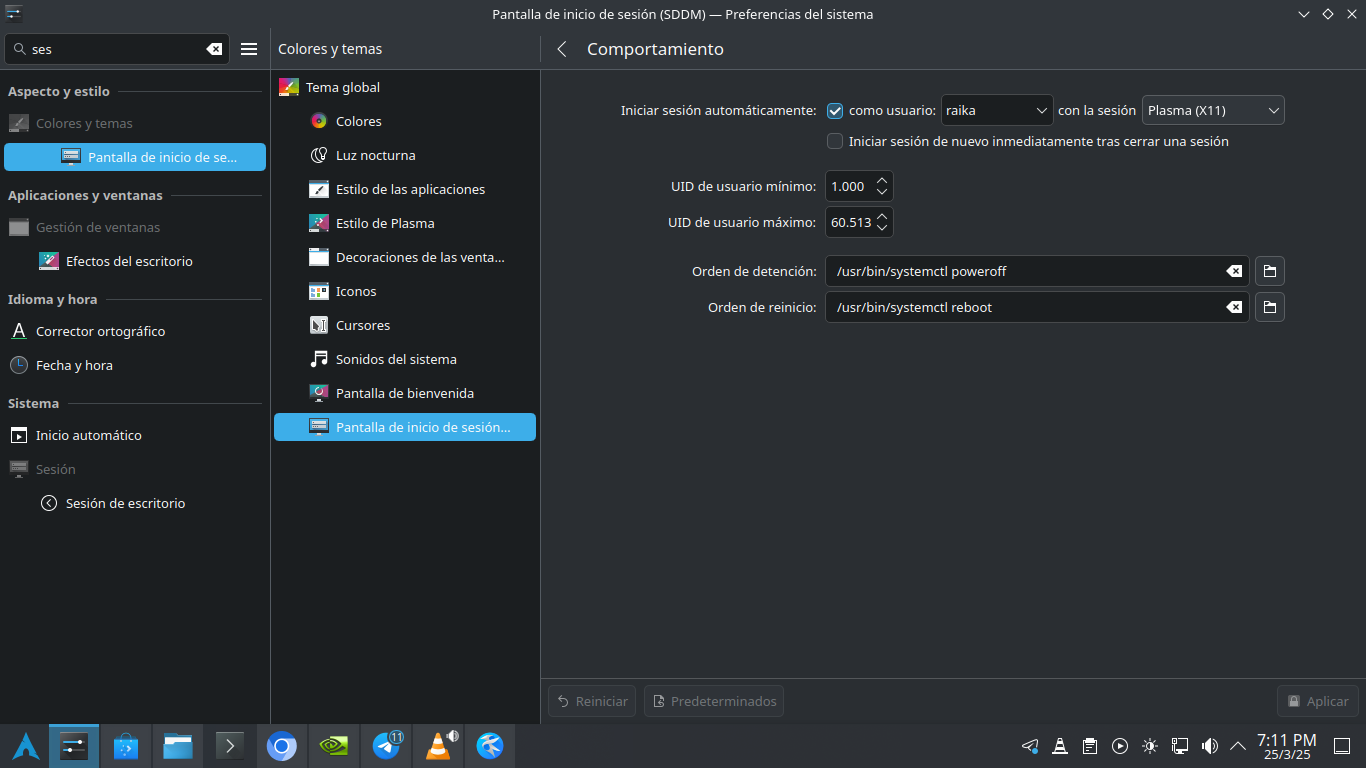Image resolution: width=1366 pixels, height=768 pixels.
Task: Clear the Orden de reinicio field
Action: pos(1234,307)
